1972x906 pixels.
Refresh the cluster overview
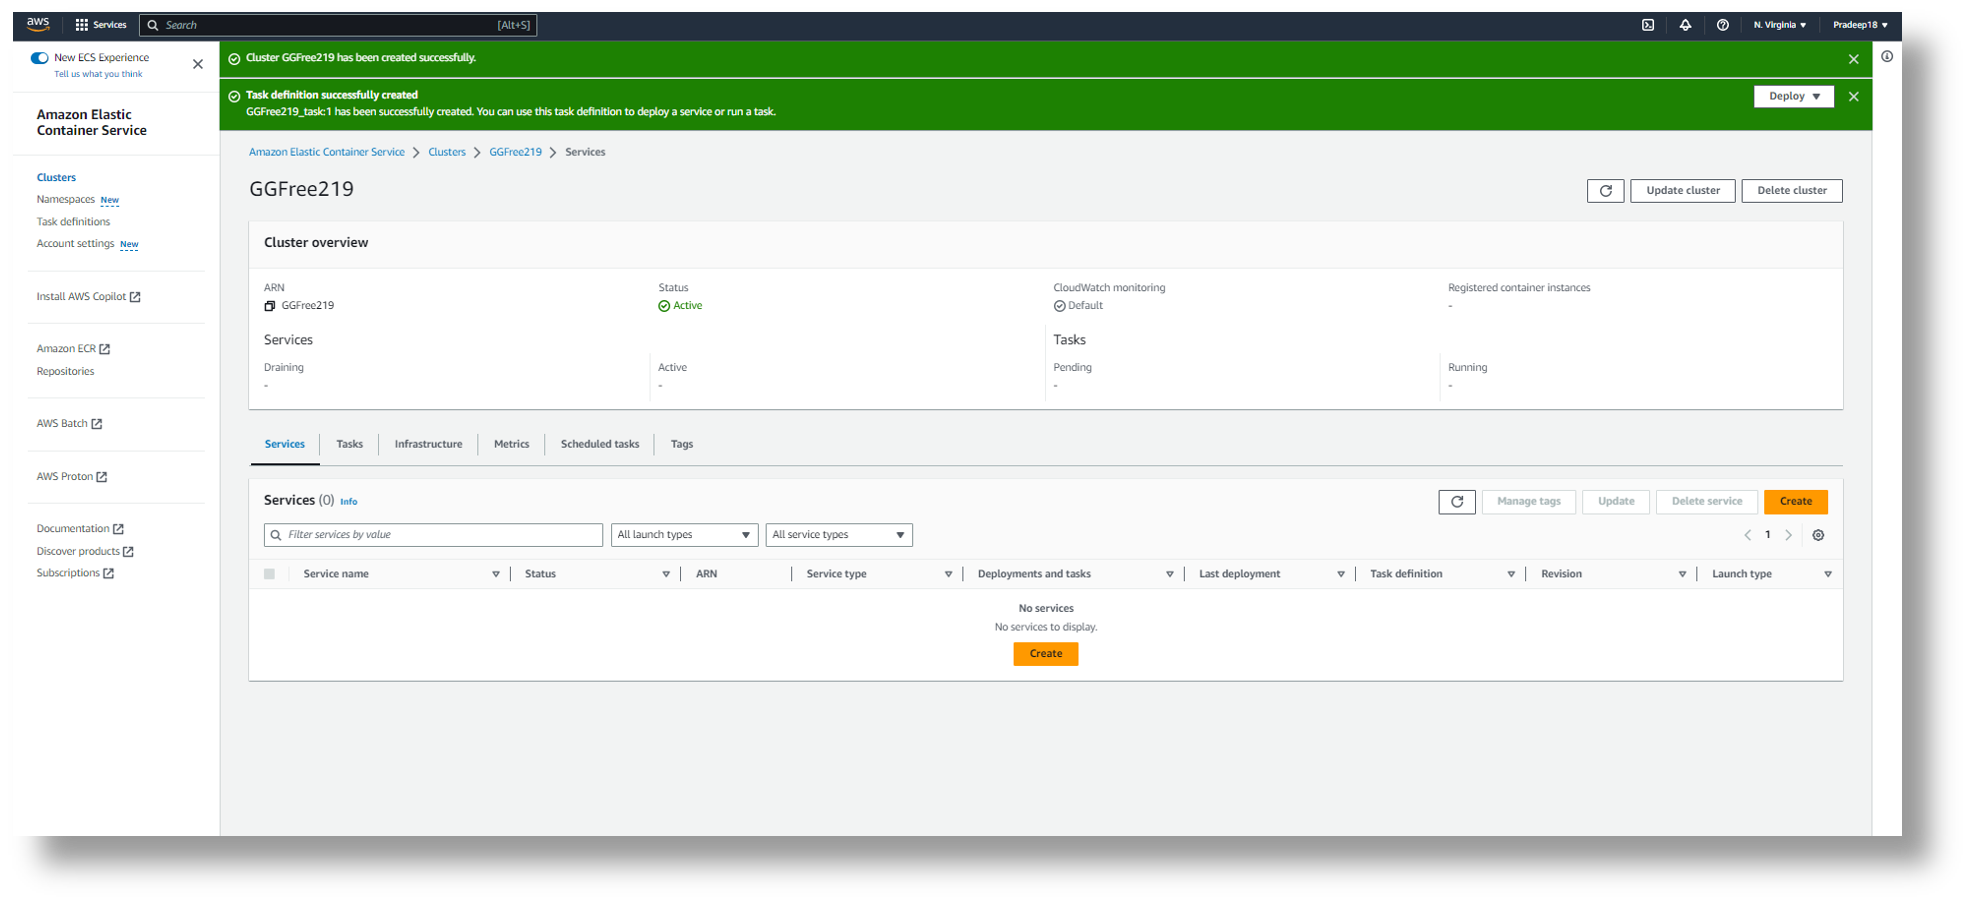tap(1605, 191)
